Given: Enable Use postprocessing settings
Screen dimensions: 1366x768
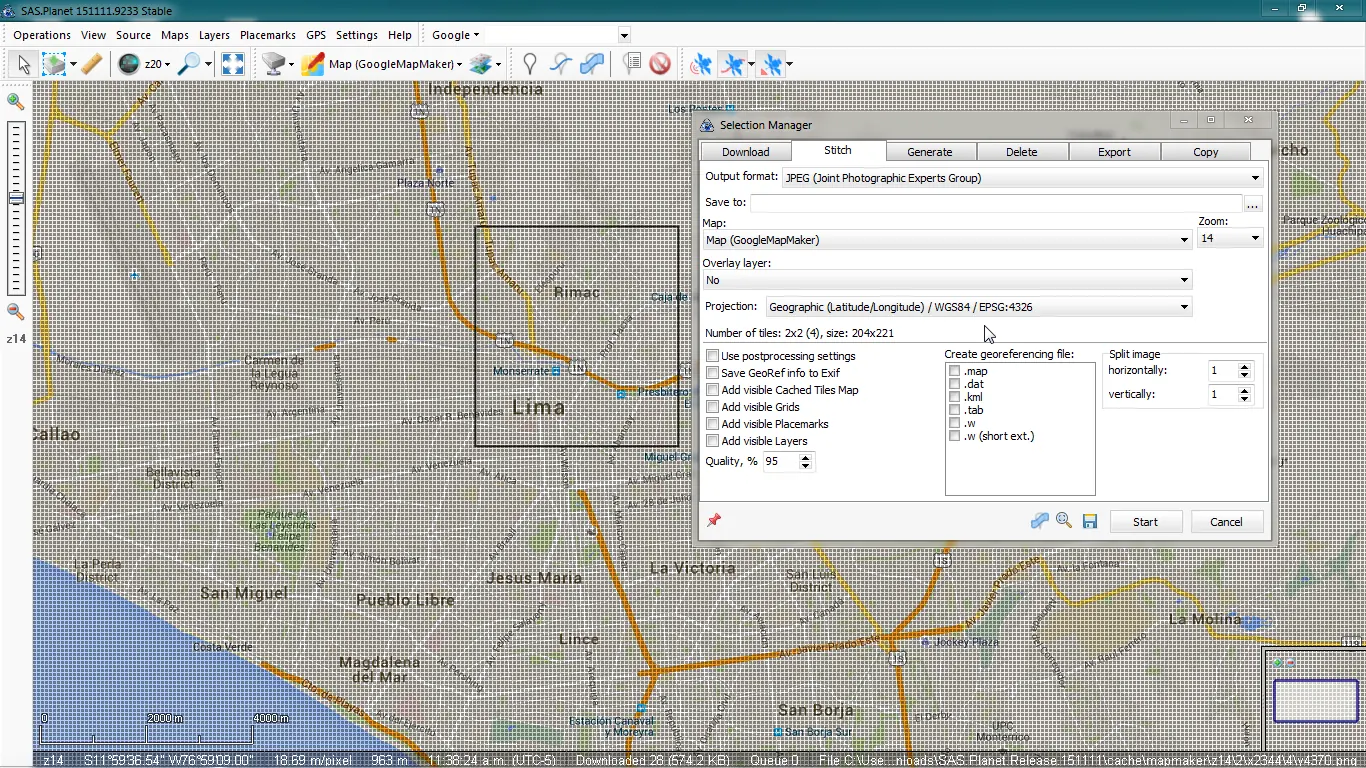Looking at the screenshot, I should click(x=713, y=356).
